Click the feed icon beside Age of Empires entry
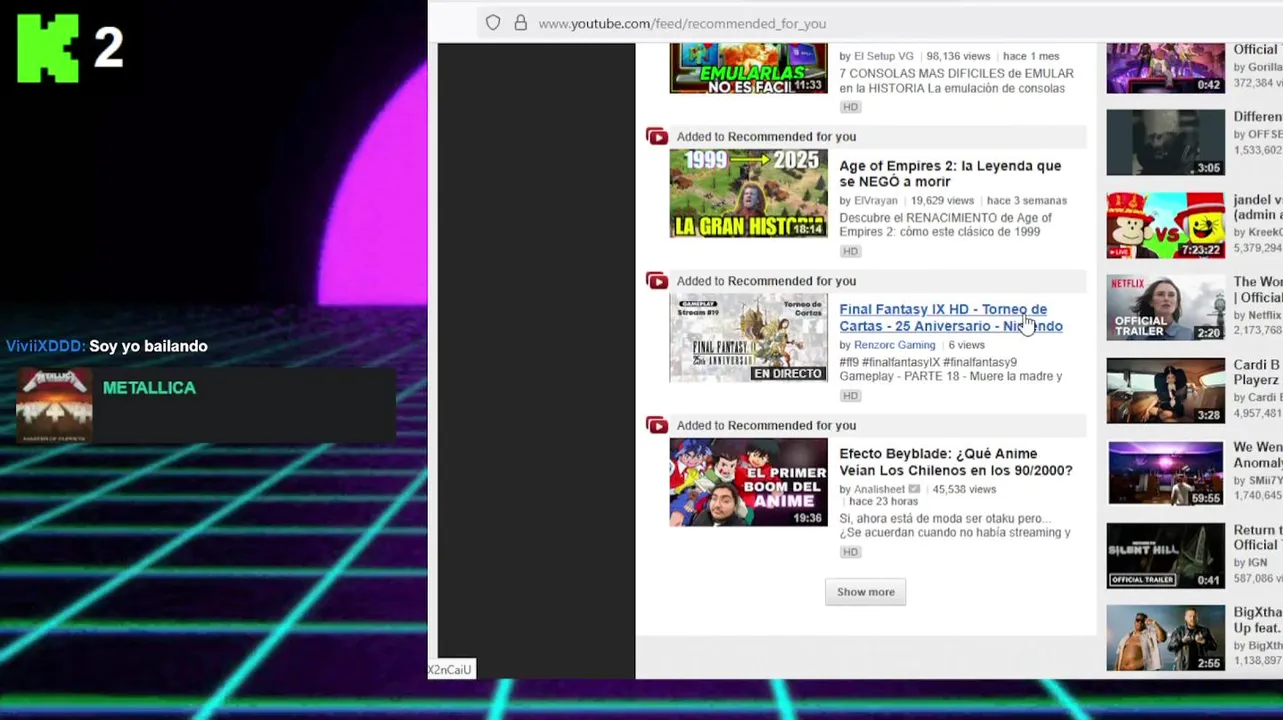 657,137
